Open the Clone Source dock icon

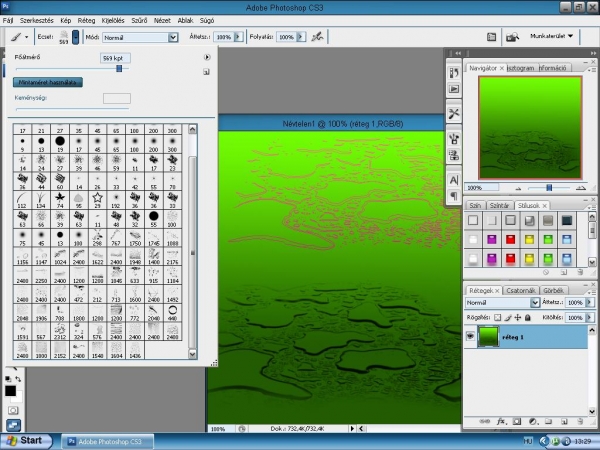click(454, 155)
